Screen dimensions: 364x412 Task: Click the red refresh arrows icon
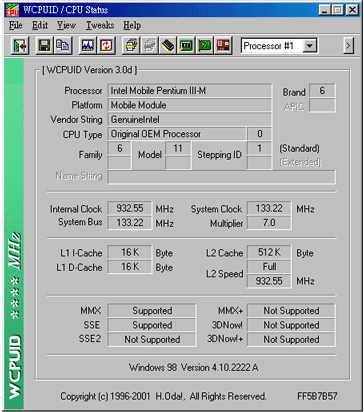(x=106, y=46)
